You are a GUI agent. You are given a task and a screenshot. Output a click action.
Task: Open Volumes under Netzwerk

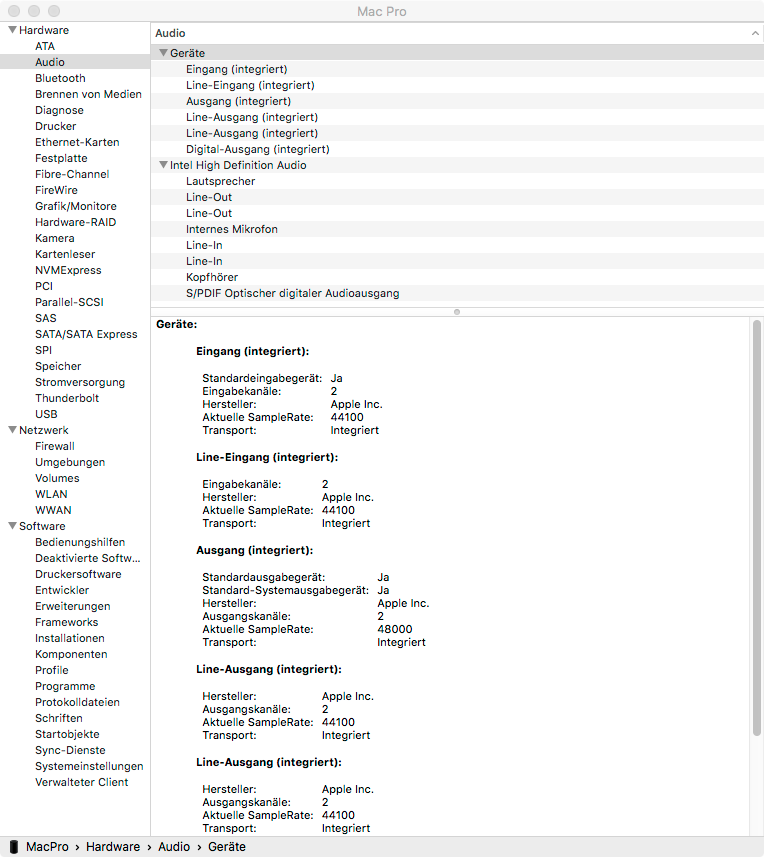tap(57, 478)
